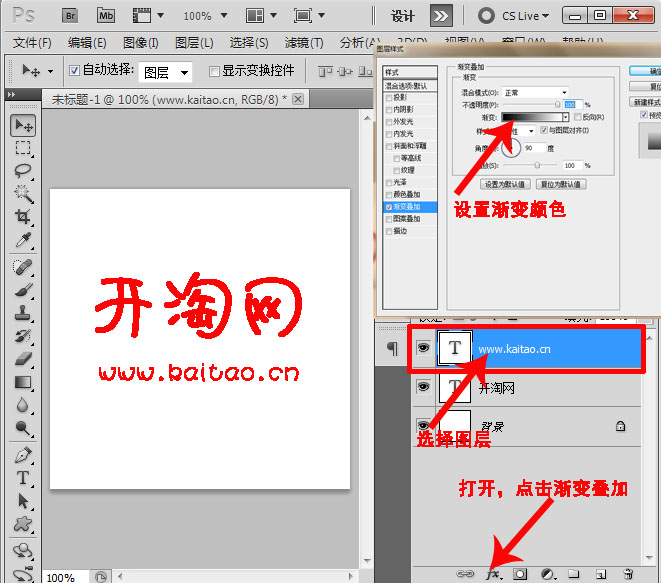Open the 图层 auto-select dropdown
Viewport: 661px width, 583px height.
(x=164, y=72)
